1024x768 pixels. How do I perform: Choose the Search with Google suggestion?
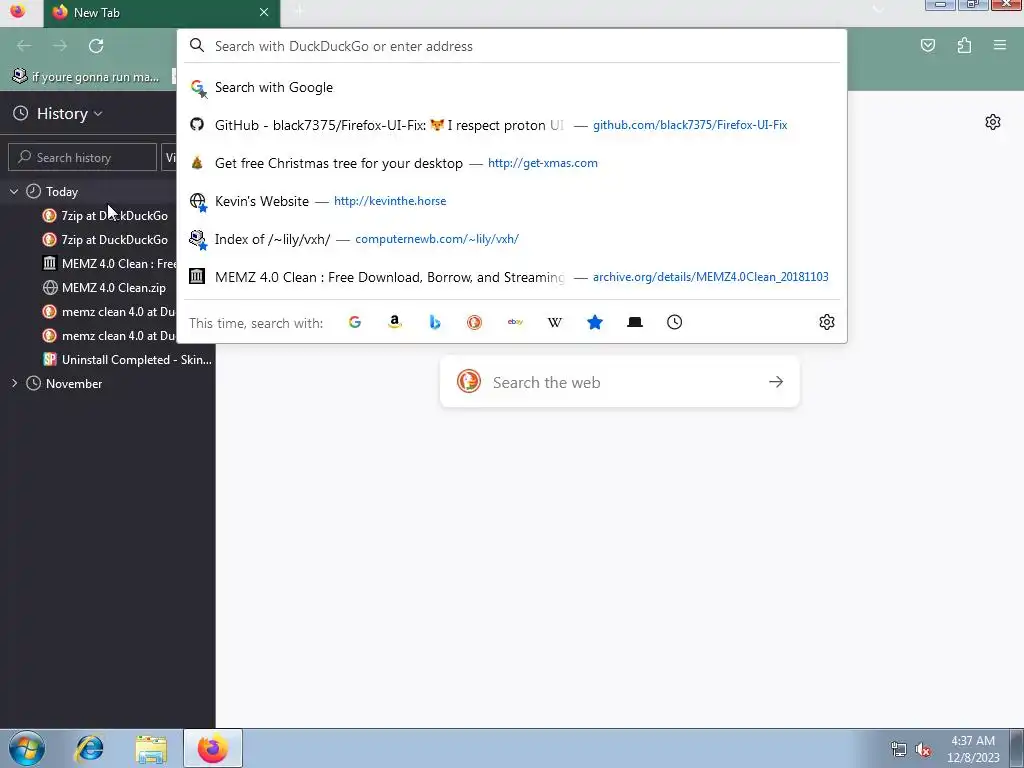tap(512, 88)
